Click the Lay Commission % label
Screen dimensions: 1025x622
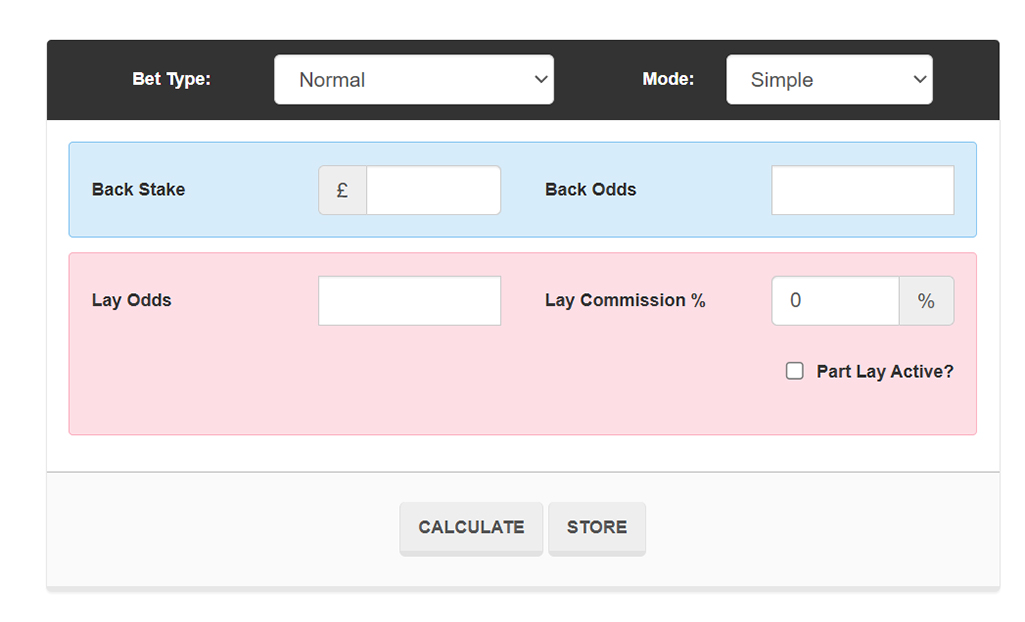tap(625, 300)
